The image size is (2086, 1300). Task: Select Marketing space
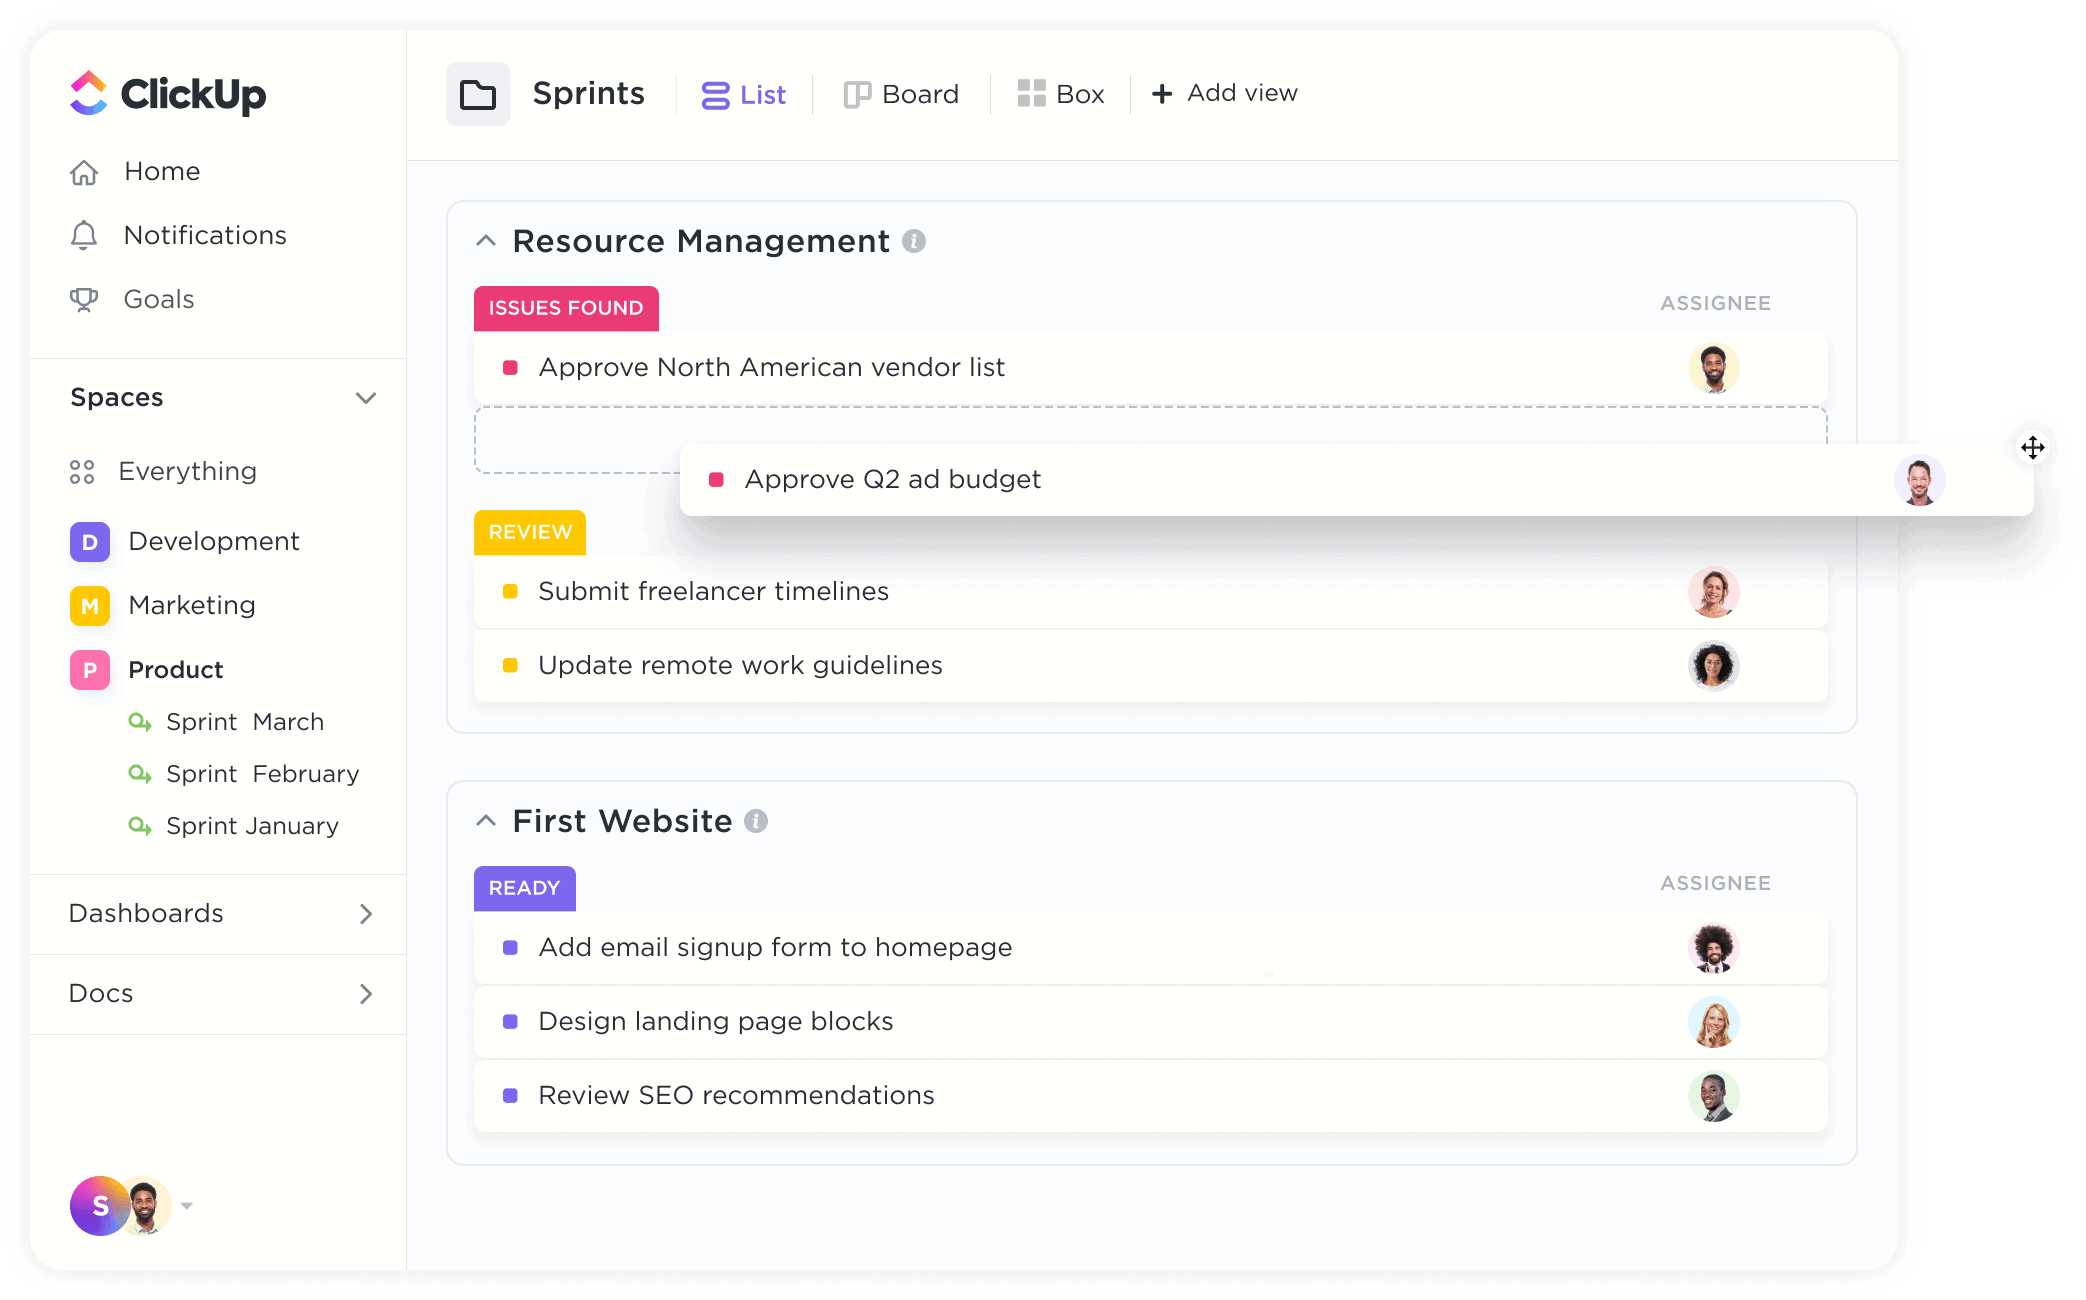click(x=190, y=605)
